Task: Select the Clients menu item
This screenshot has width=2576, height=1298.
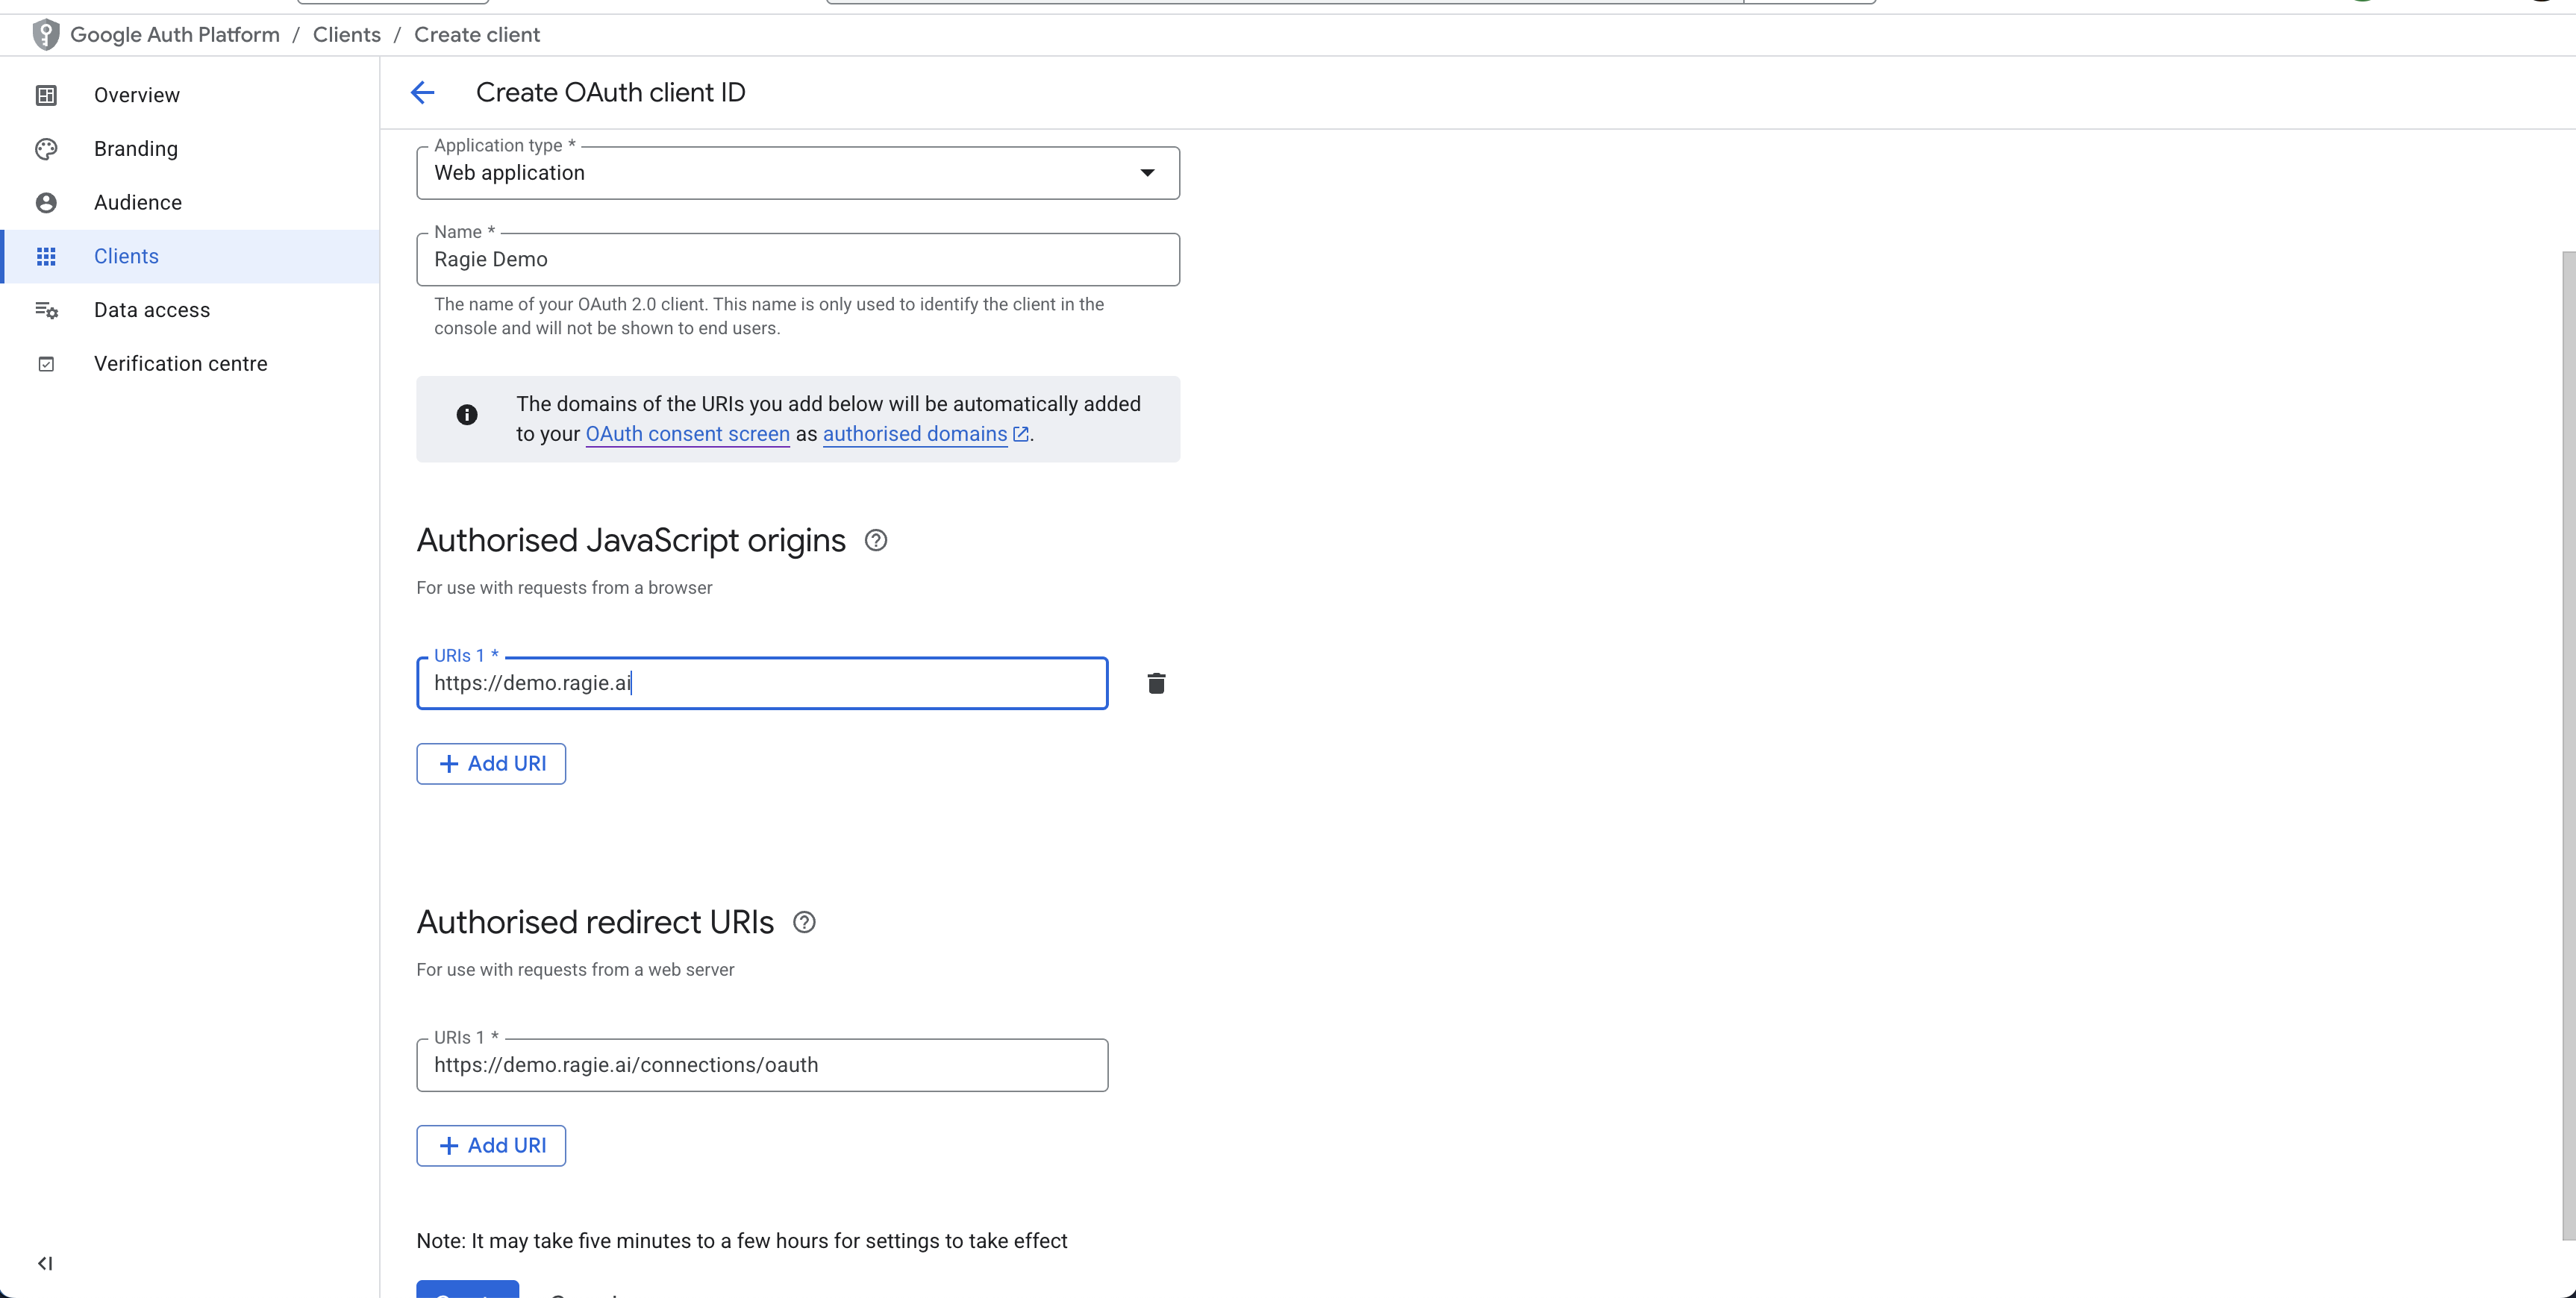Action: pyautogui.click(x=192, y=257)
